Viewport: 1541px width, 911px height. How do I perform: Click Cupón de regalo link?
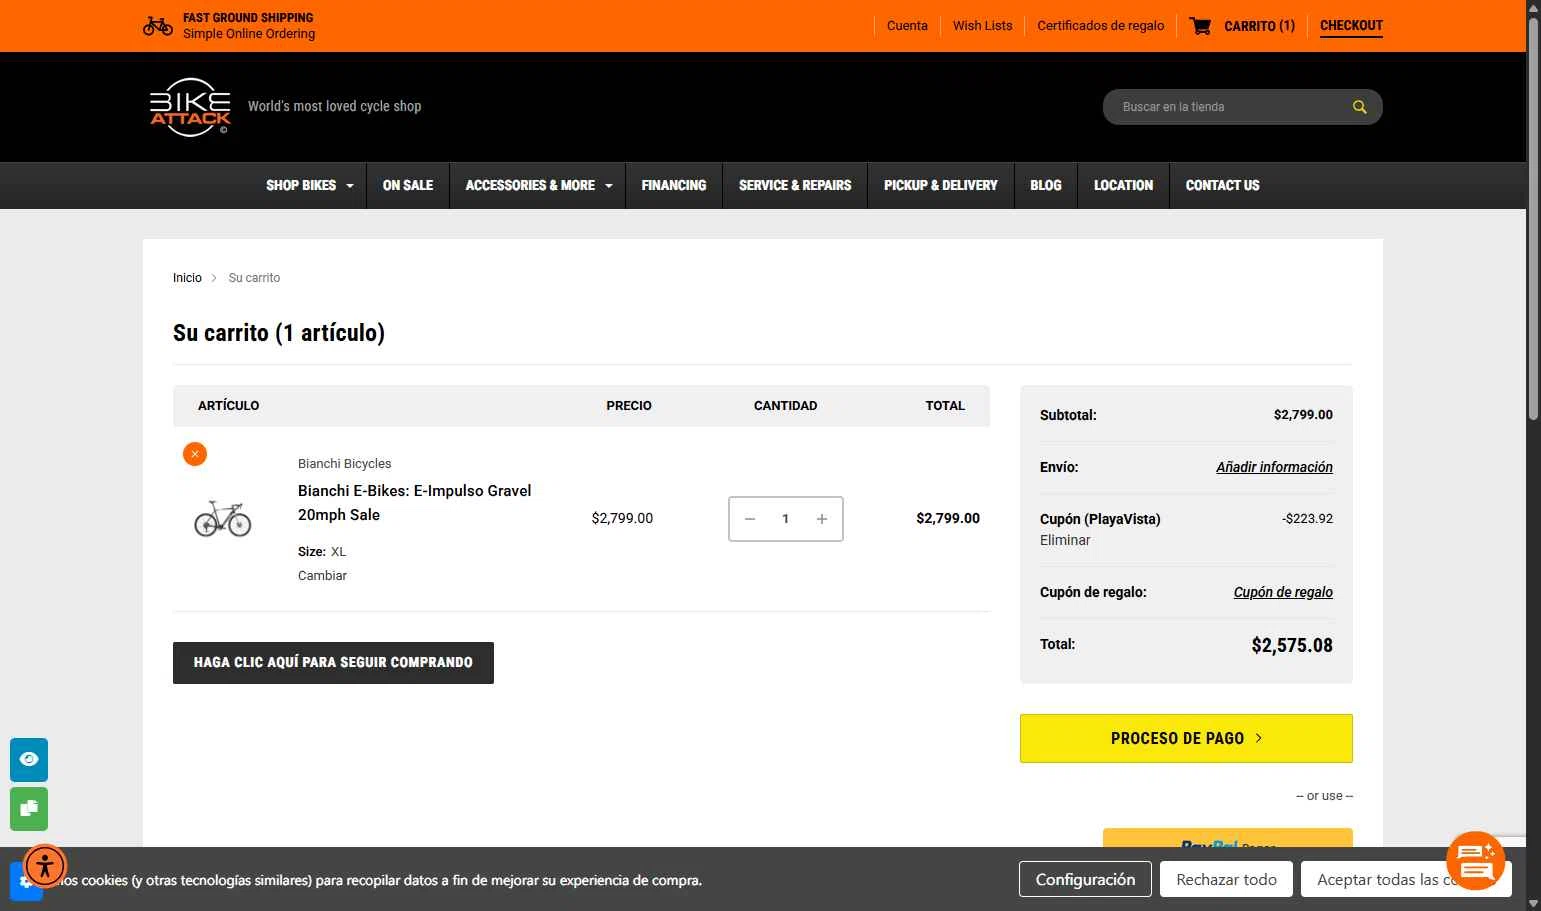coord(1283,592)
